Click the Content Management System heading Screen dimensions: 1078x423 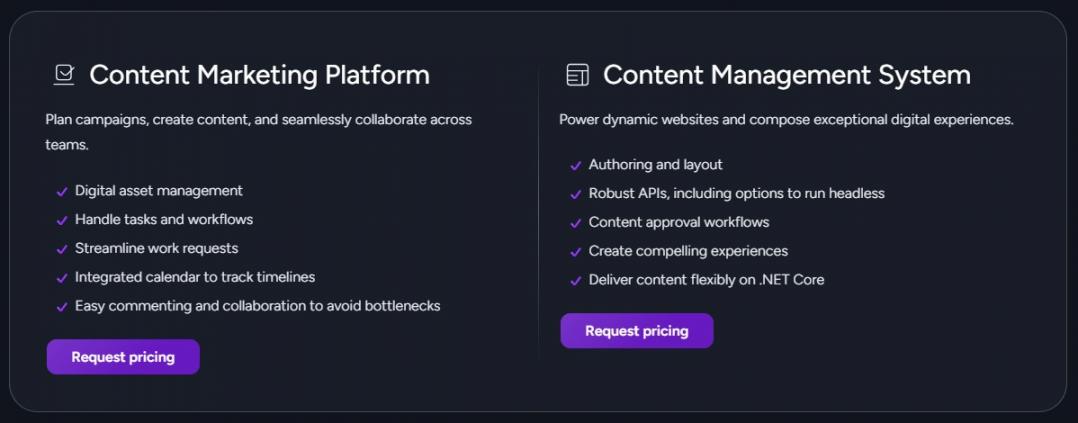pos(786,75)
